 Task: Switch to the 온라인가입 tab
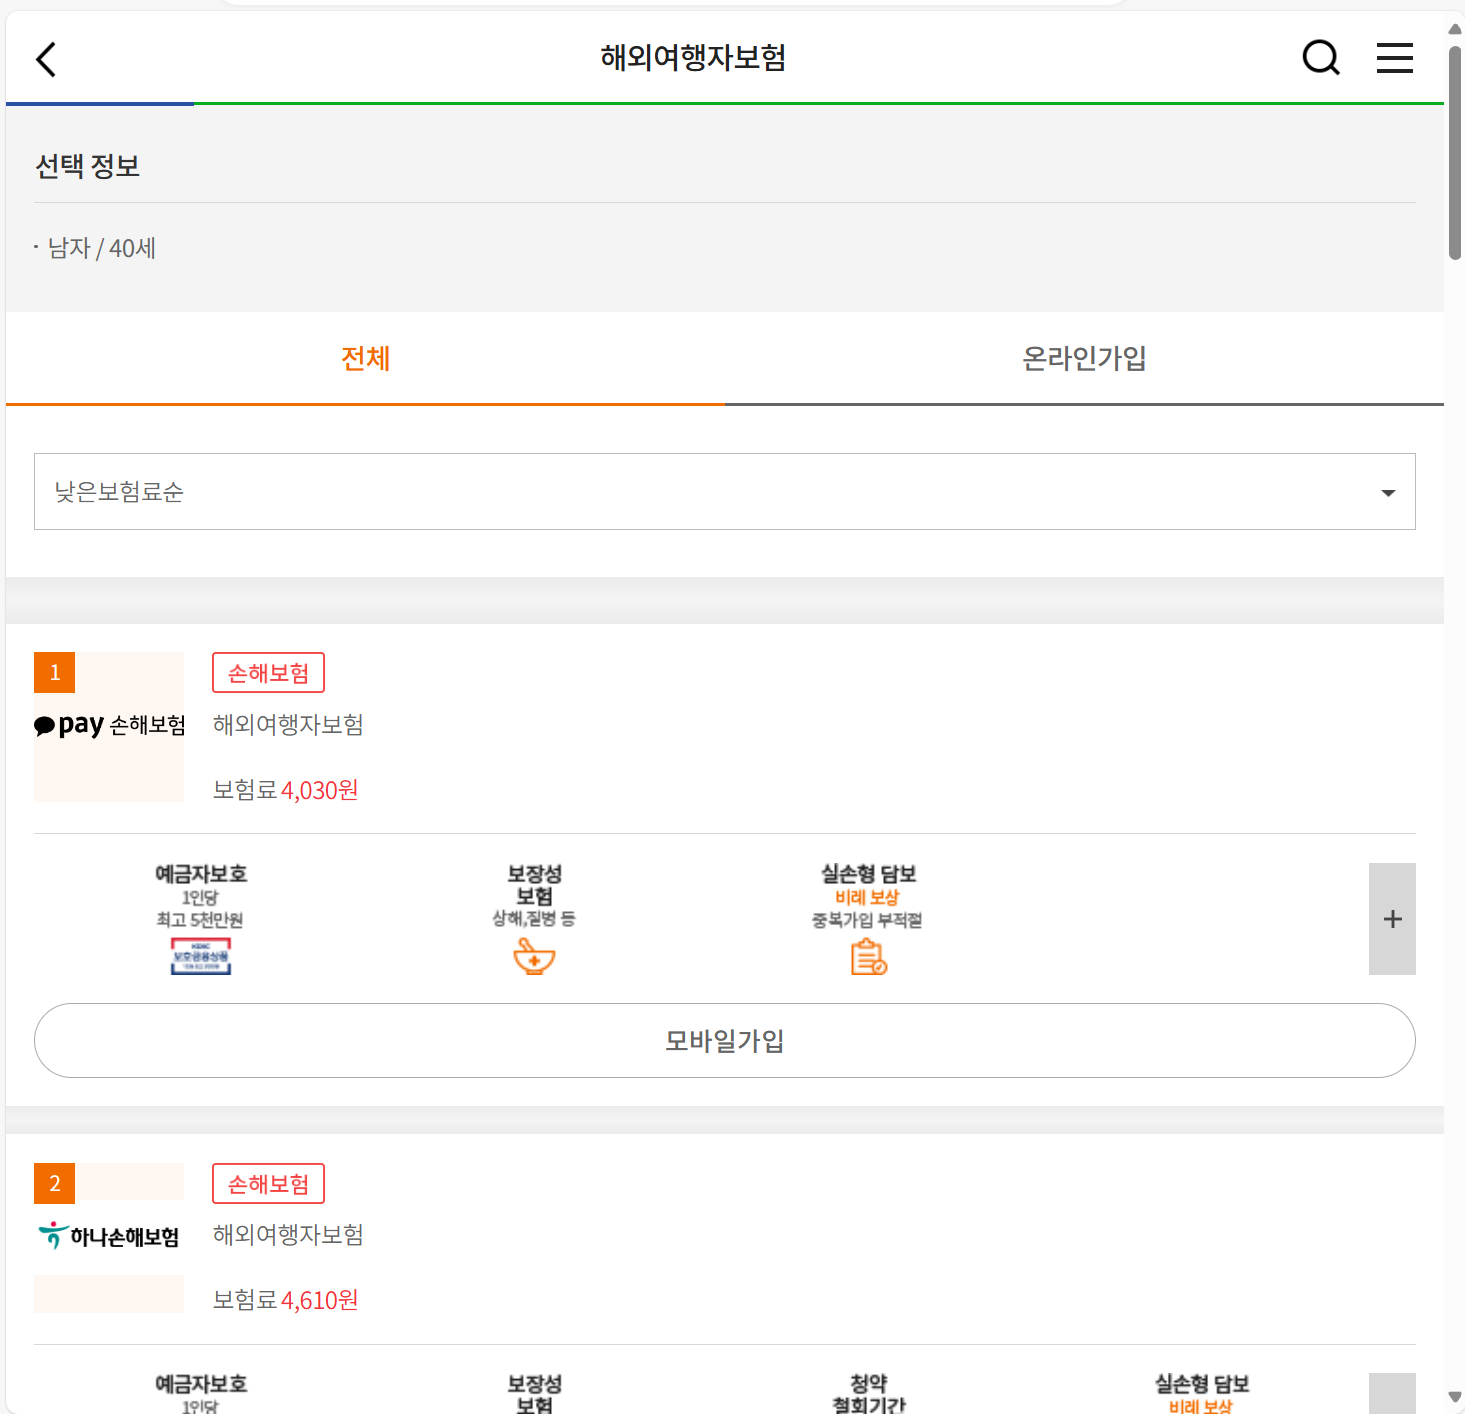pos(1084,358)
